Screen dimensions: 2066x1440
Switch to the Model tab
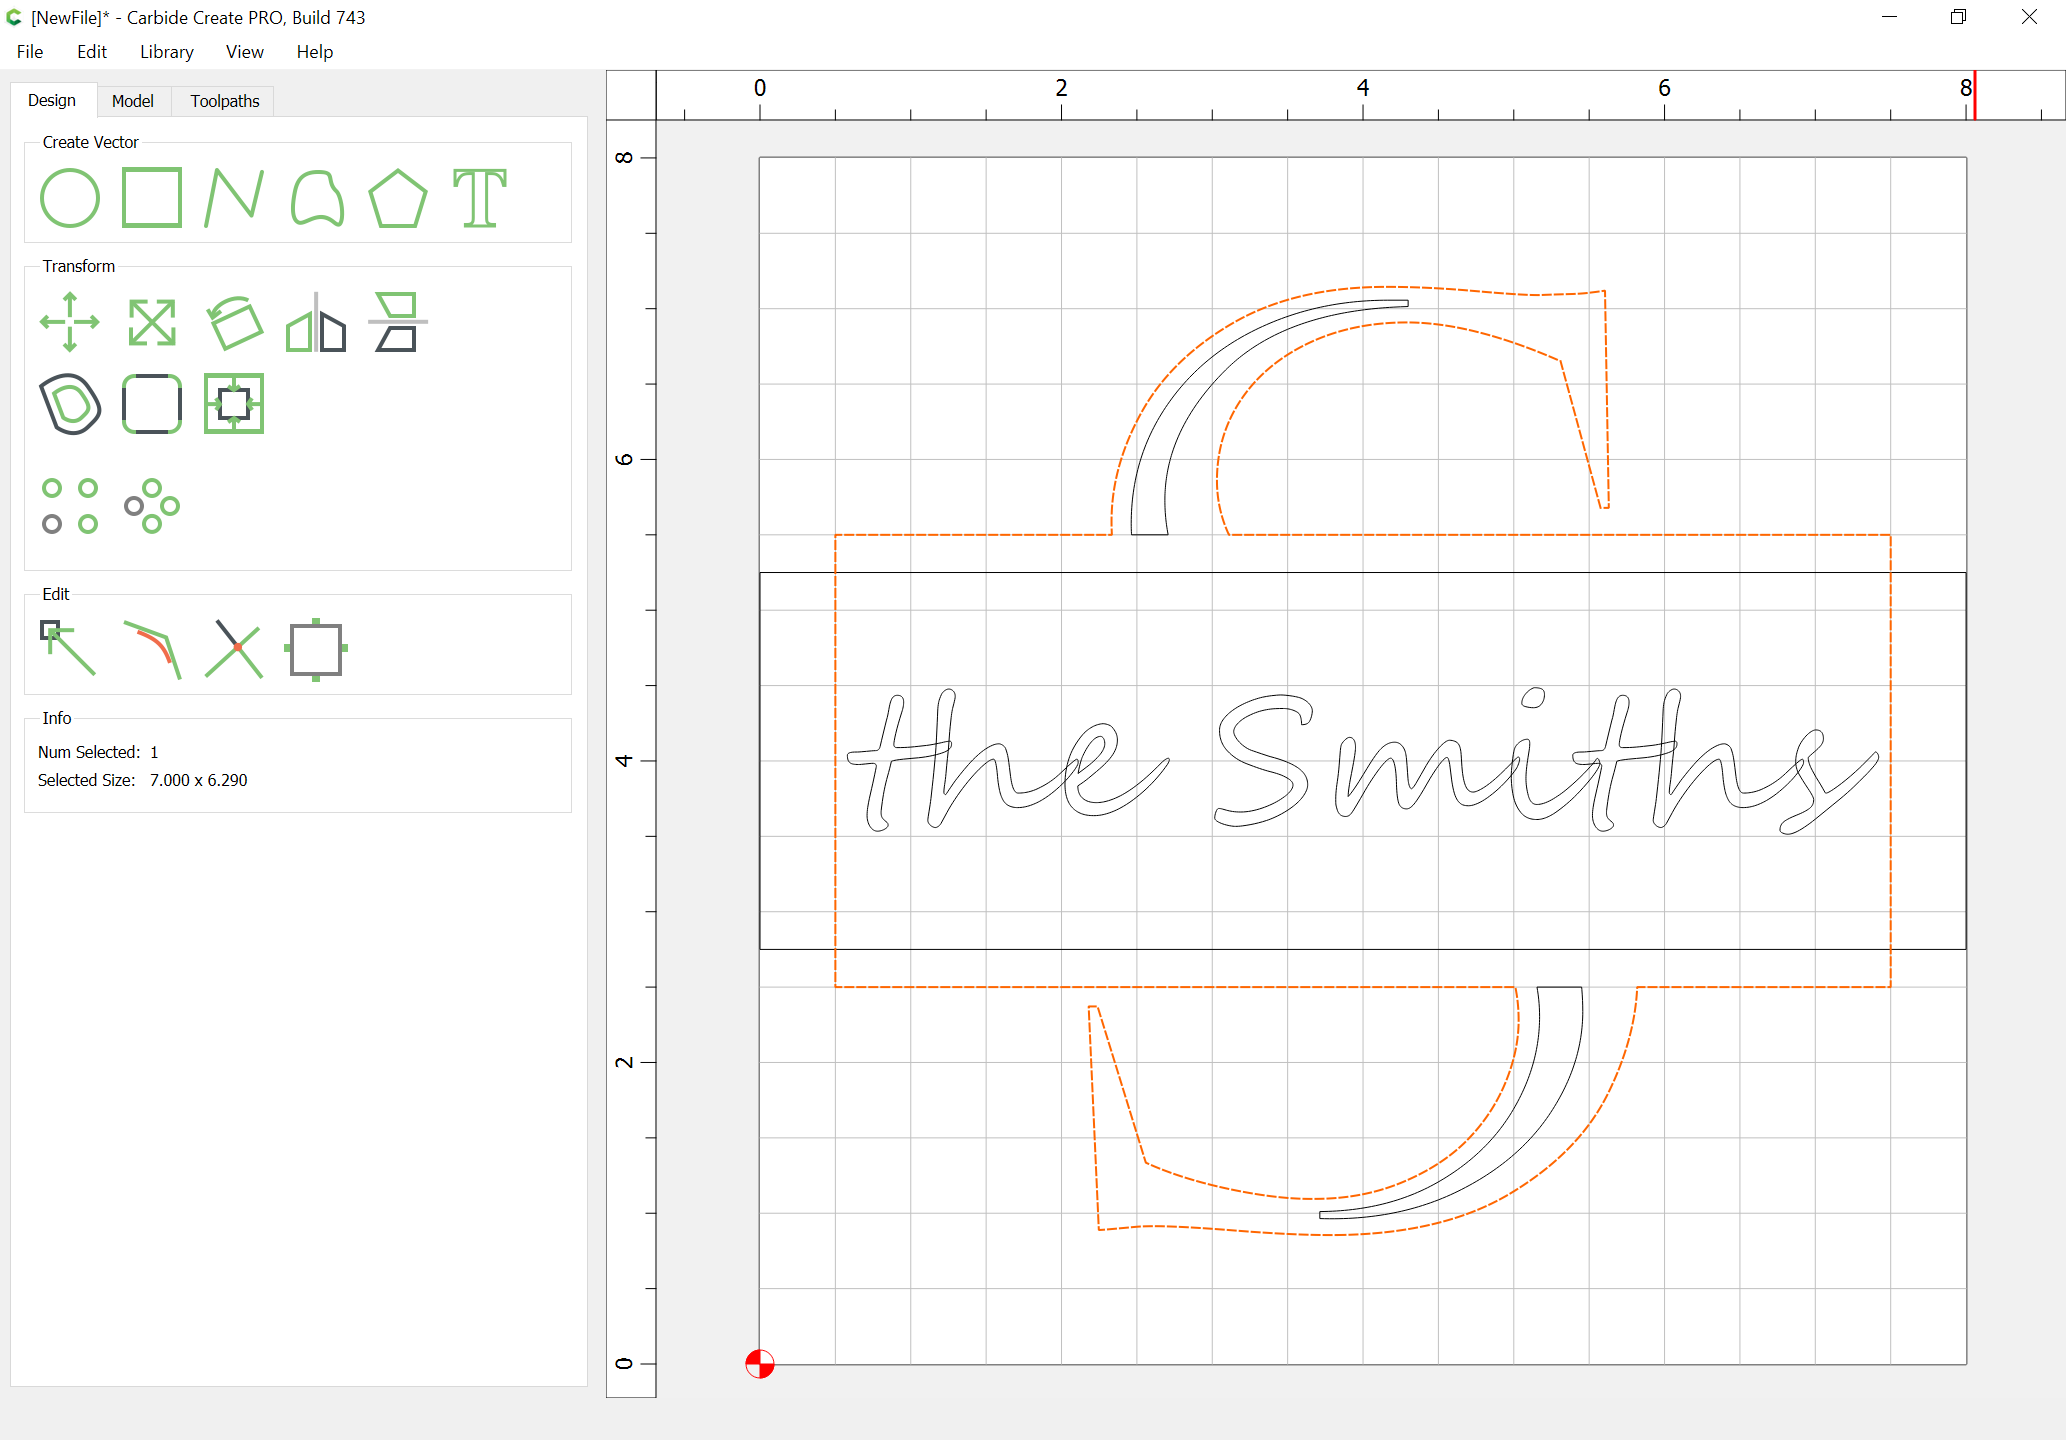133,101
